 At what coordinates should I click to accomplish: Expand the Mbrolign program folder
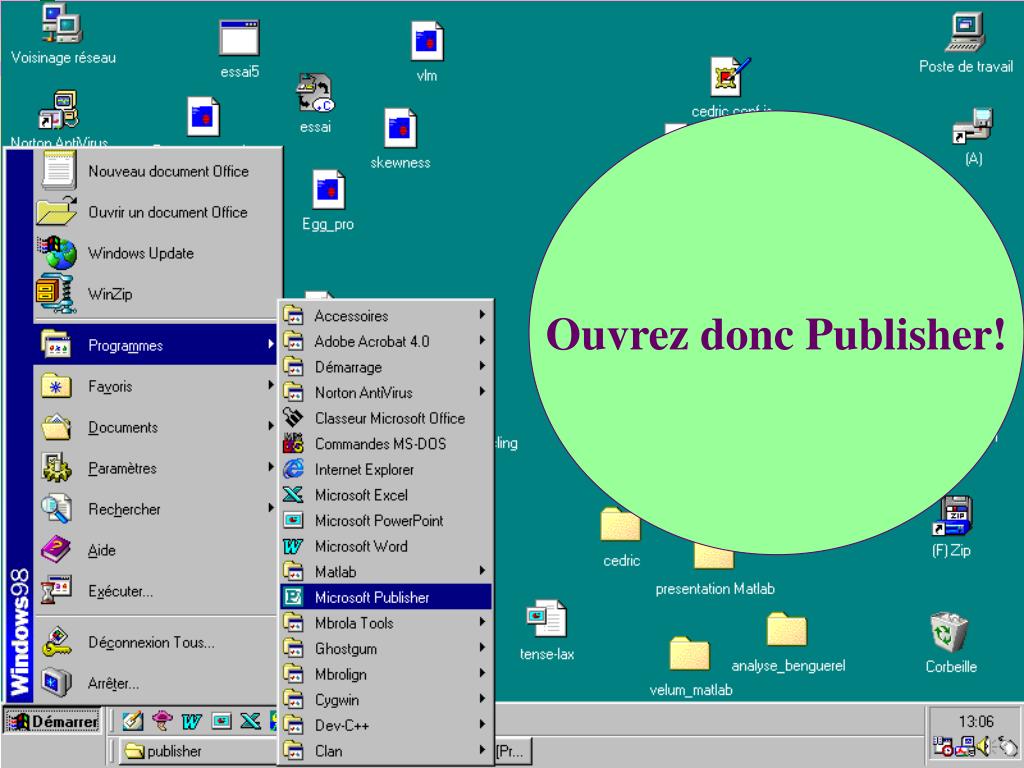click(386, 674)
